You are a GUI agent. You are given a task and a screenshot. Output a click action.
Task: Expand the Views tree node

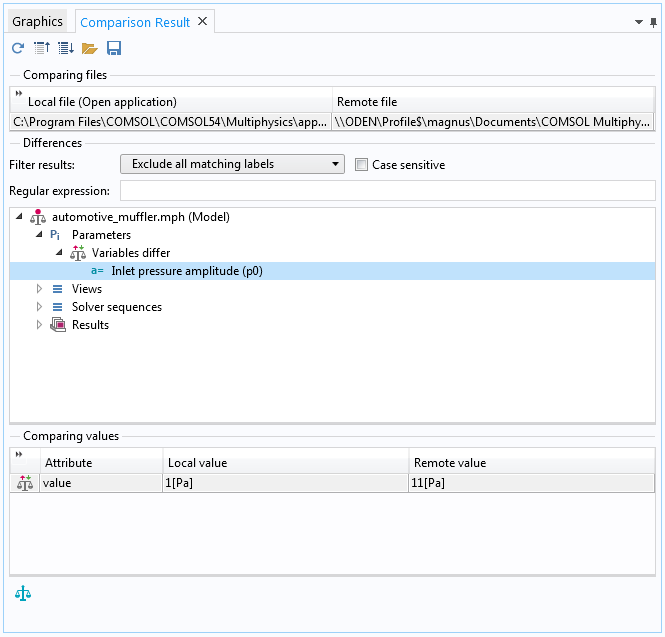(39, 289)
